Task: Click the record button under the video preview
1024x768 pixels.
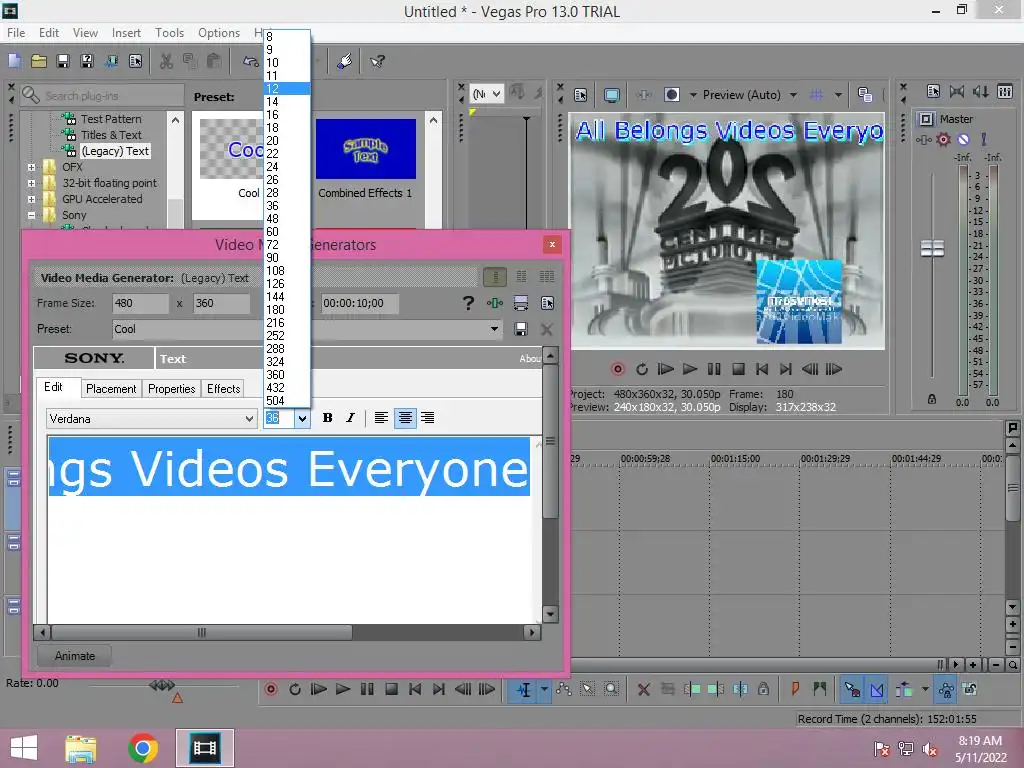Action: pyautogui.click(x=617, y=369)
